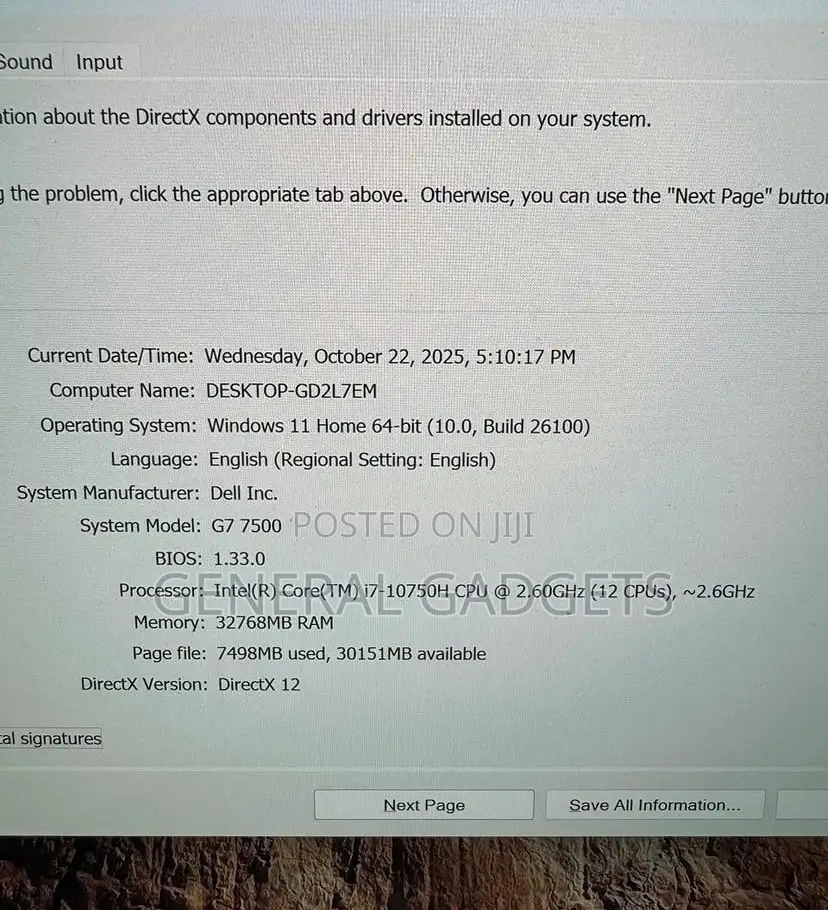Click the Memory label
The height and width of the screenshot is (910, 828).
tap(169, 622)
